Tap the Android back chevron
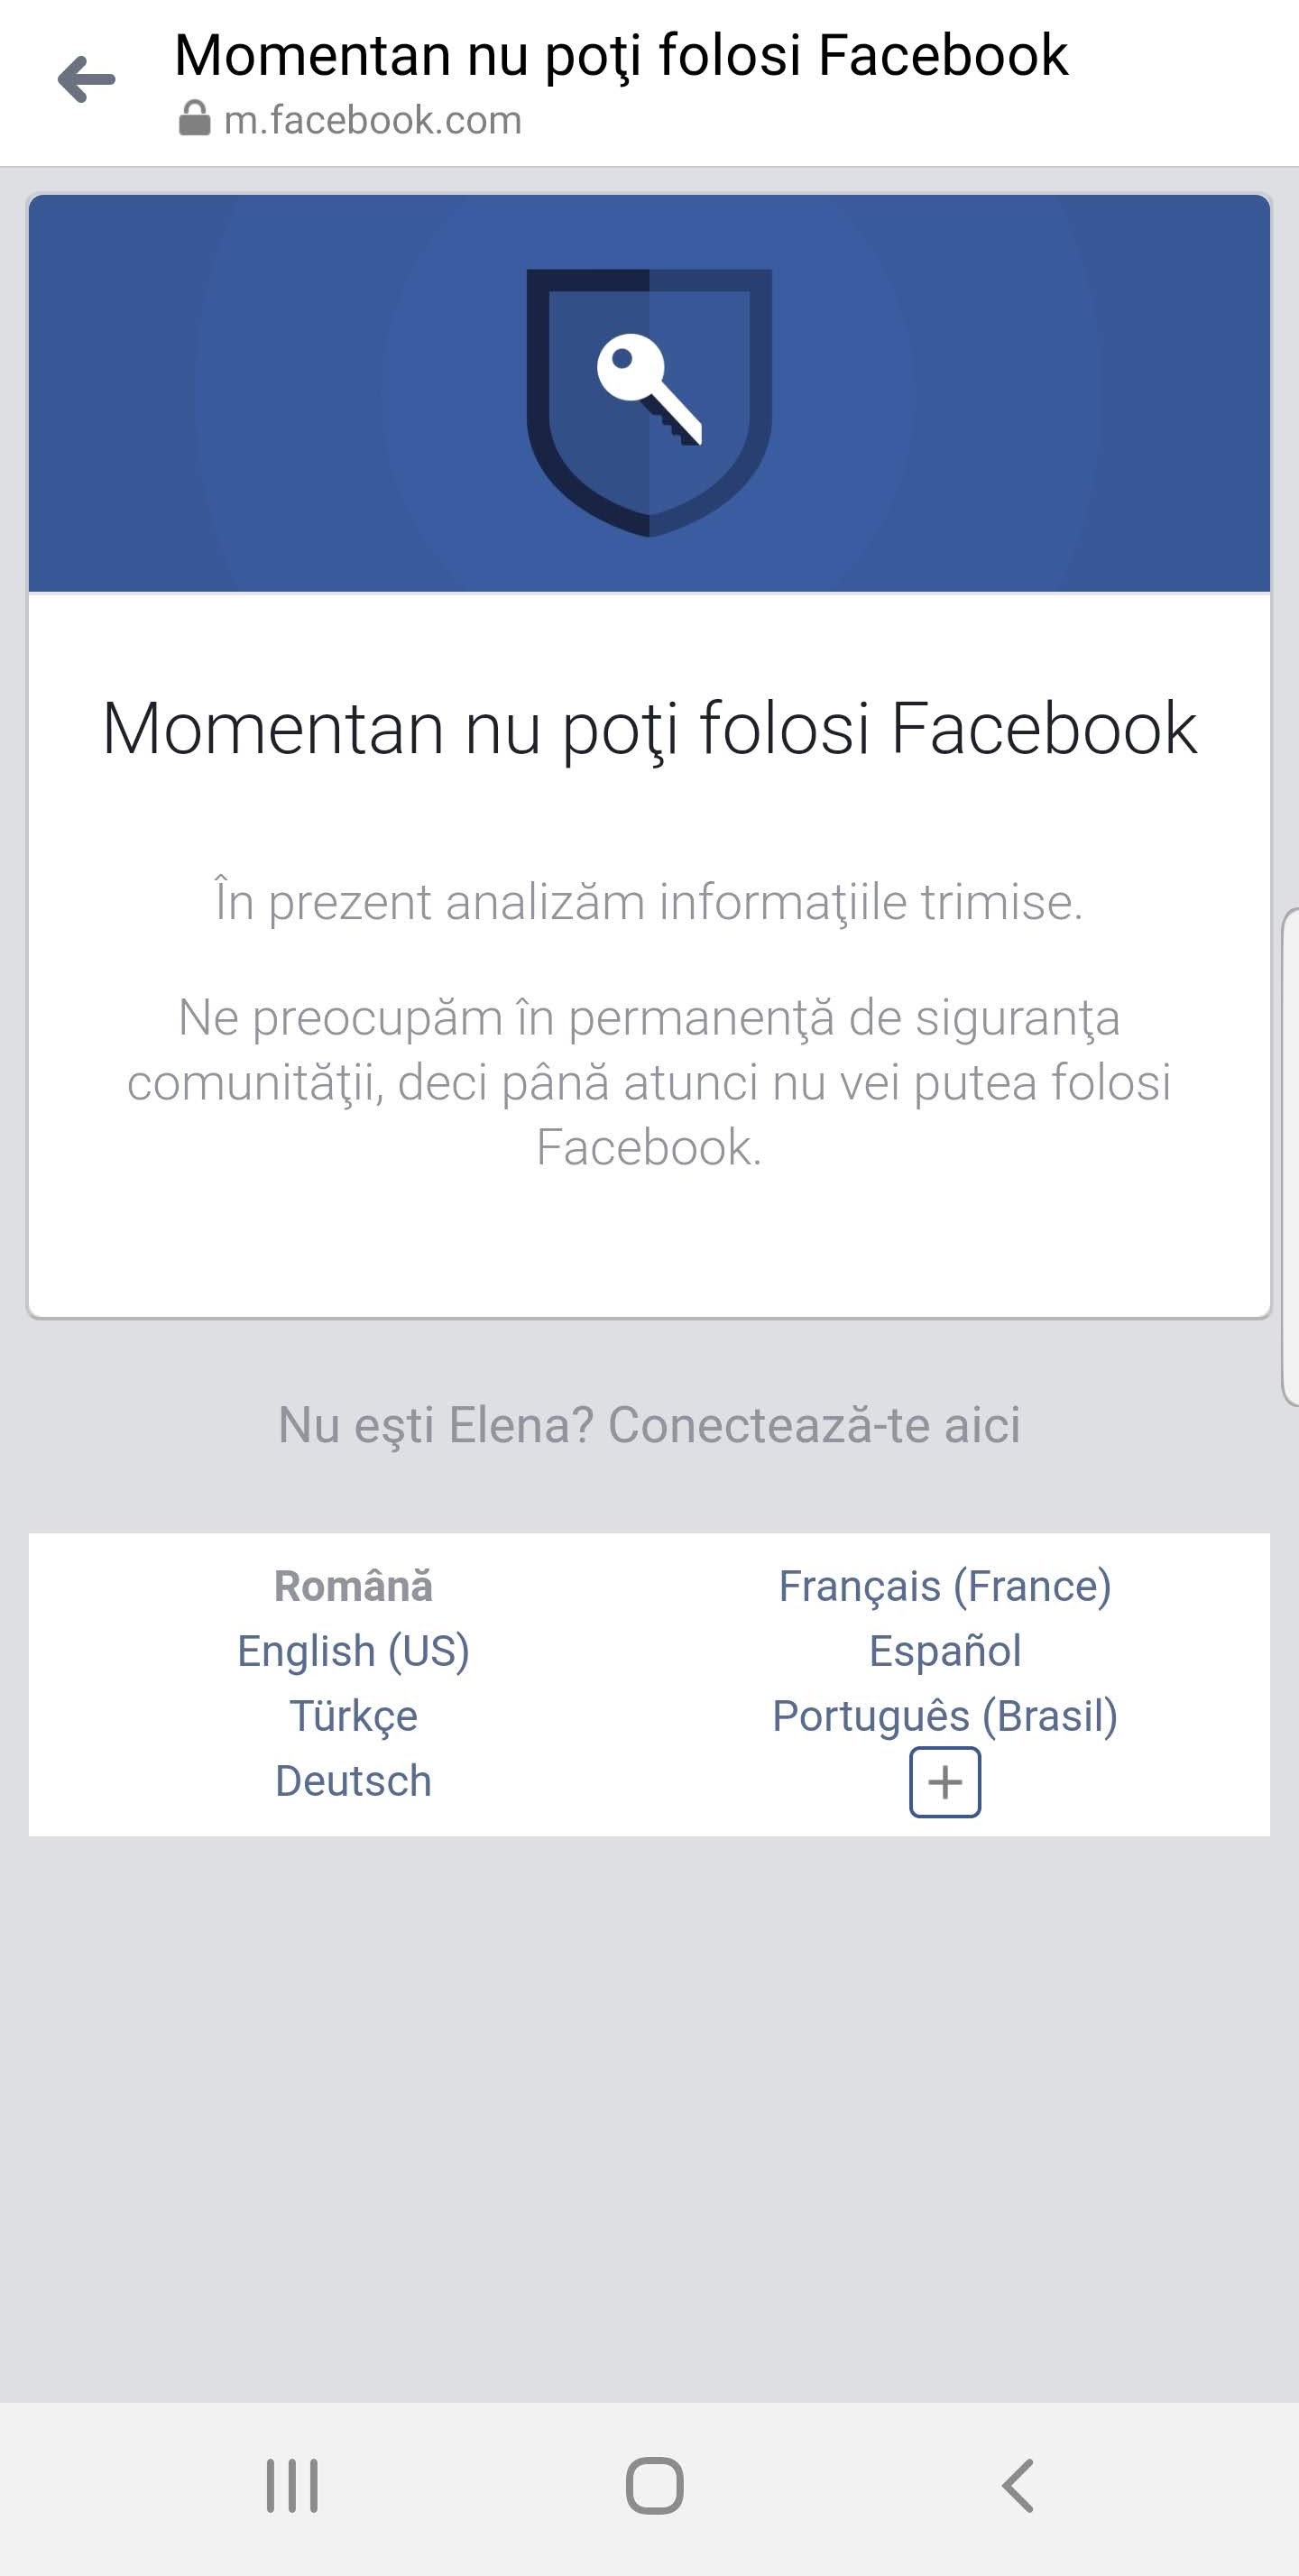This screenshot has width=1299, height=2576. point(1017,2486)
